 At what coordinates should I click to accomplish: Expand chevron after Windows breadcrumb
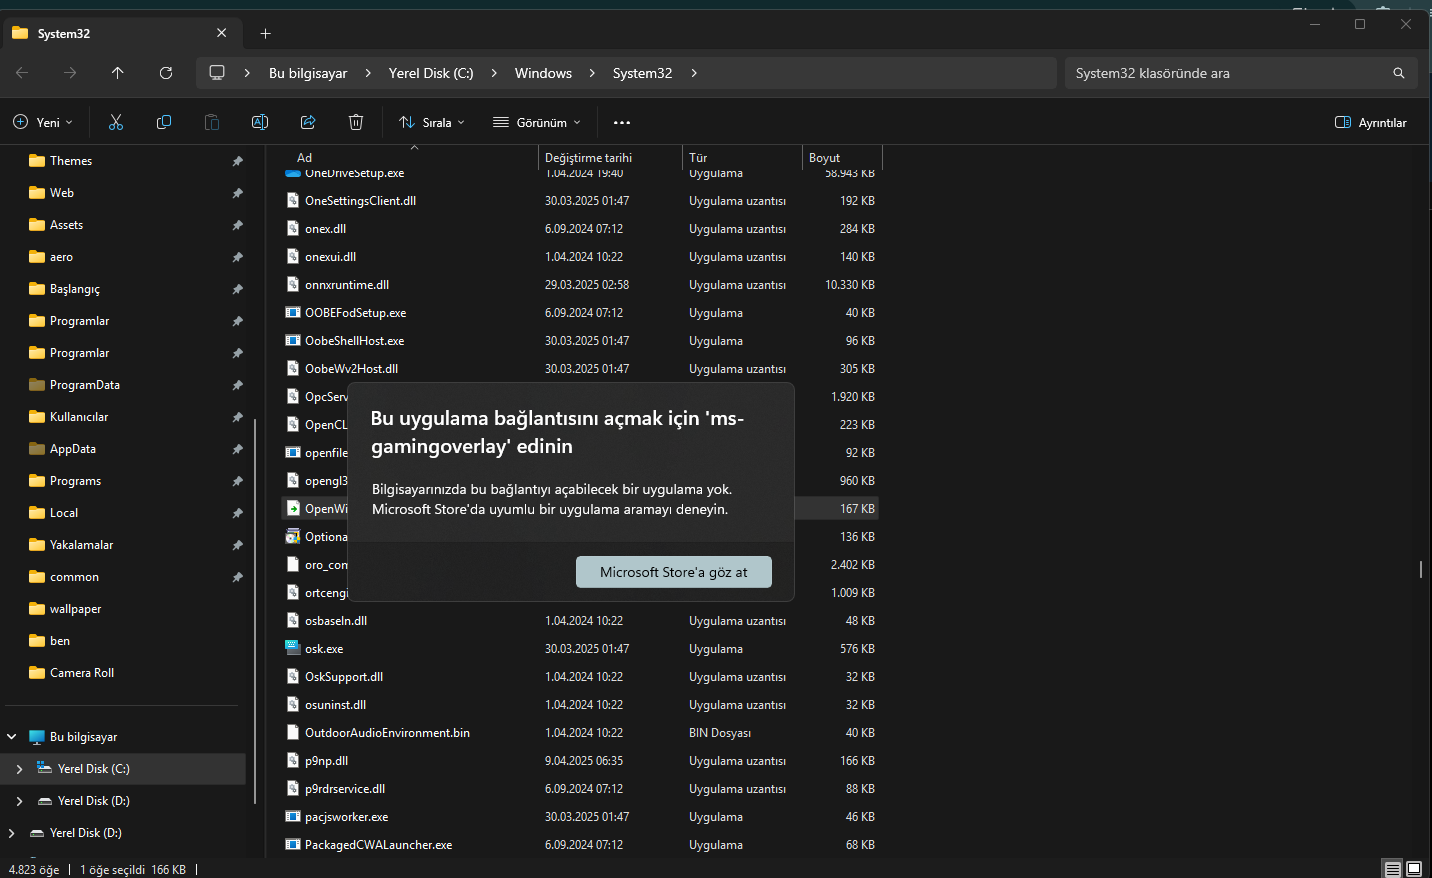592,73
